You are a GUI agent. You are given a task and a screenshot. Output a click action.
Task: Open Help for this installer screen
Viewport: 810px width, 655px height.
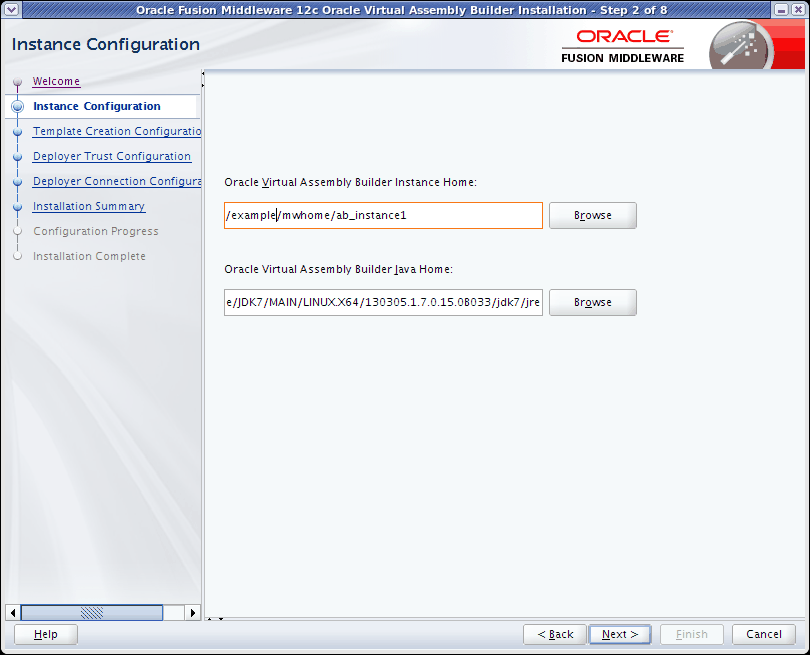point(45,634)
